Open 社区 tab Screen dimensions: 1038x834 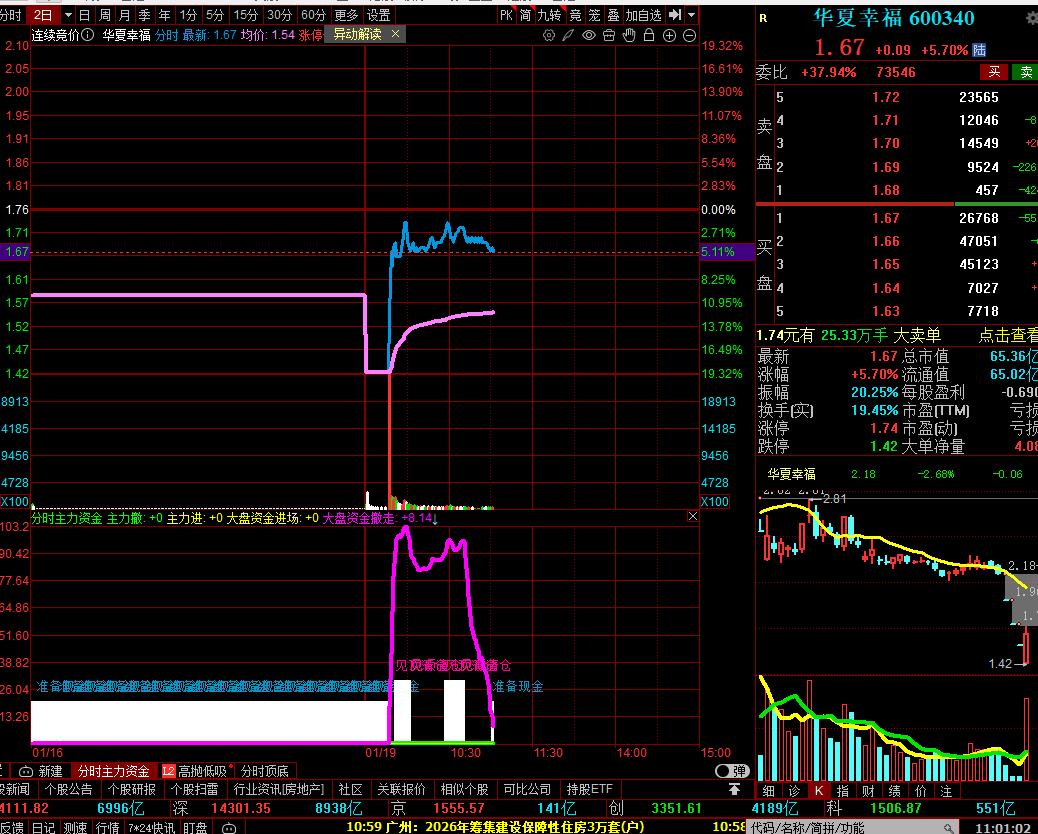350,790
